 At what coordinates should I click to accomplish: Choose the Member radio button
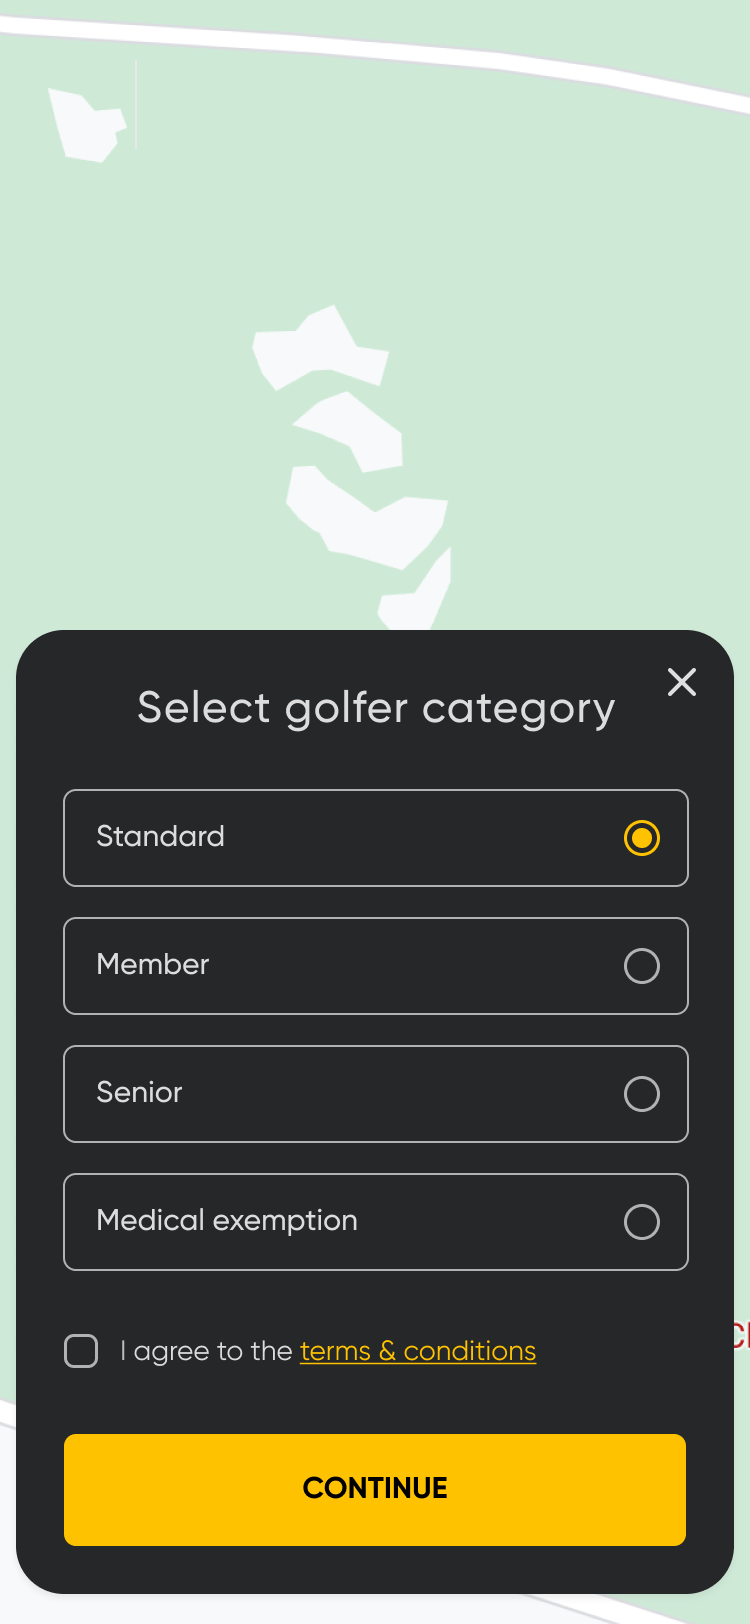pos(642,966)
